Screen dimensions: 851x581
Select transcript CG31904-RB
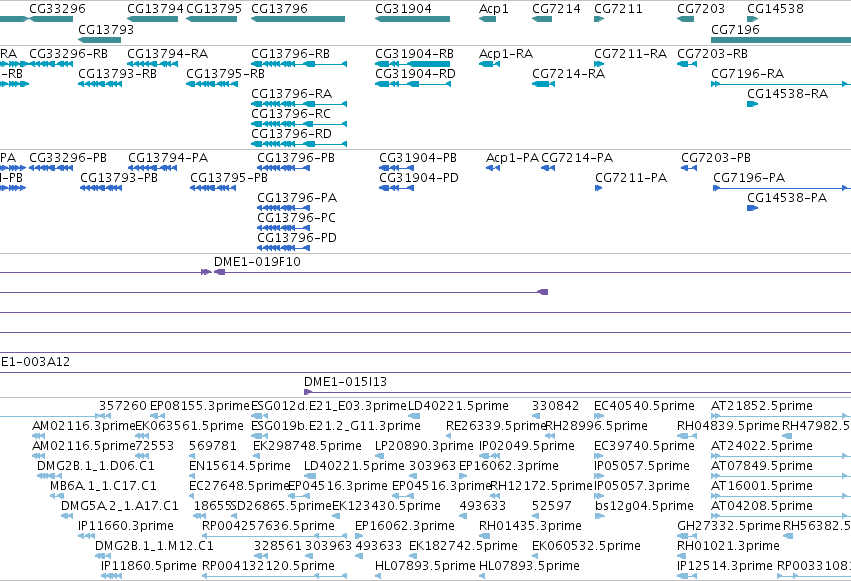(x=412, y=64)
